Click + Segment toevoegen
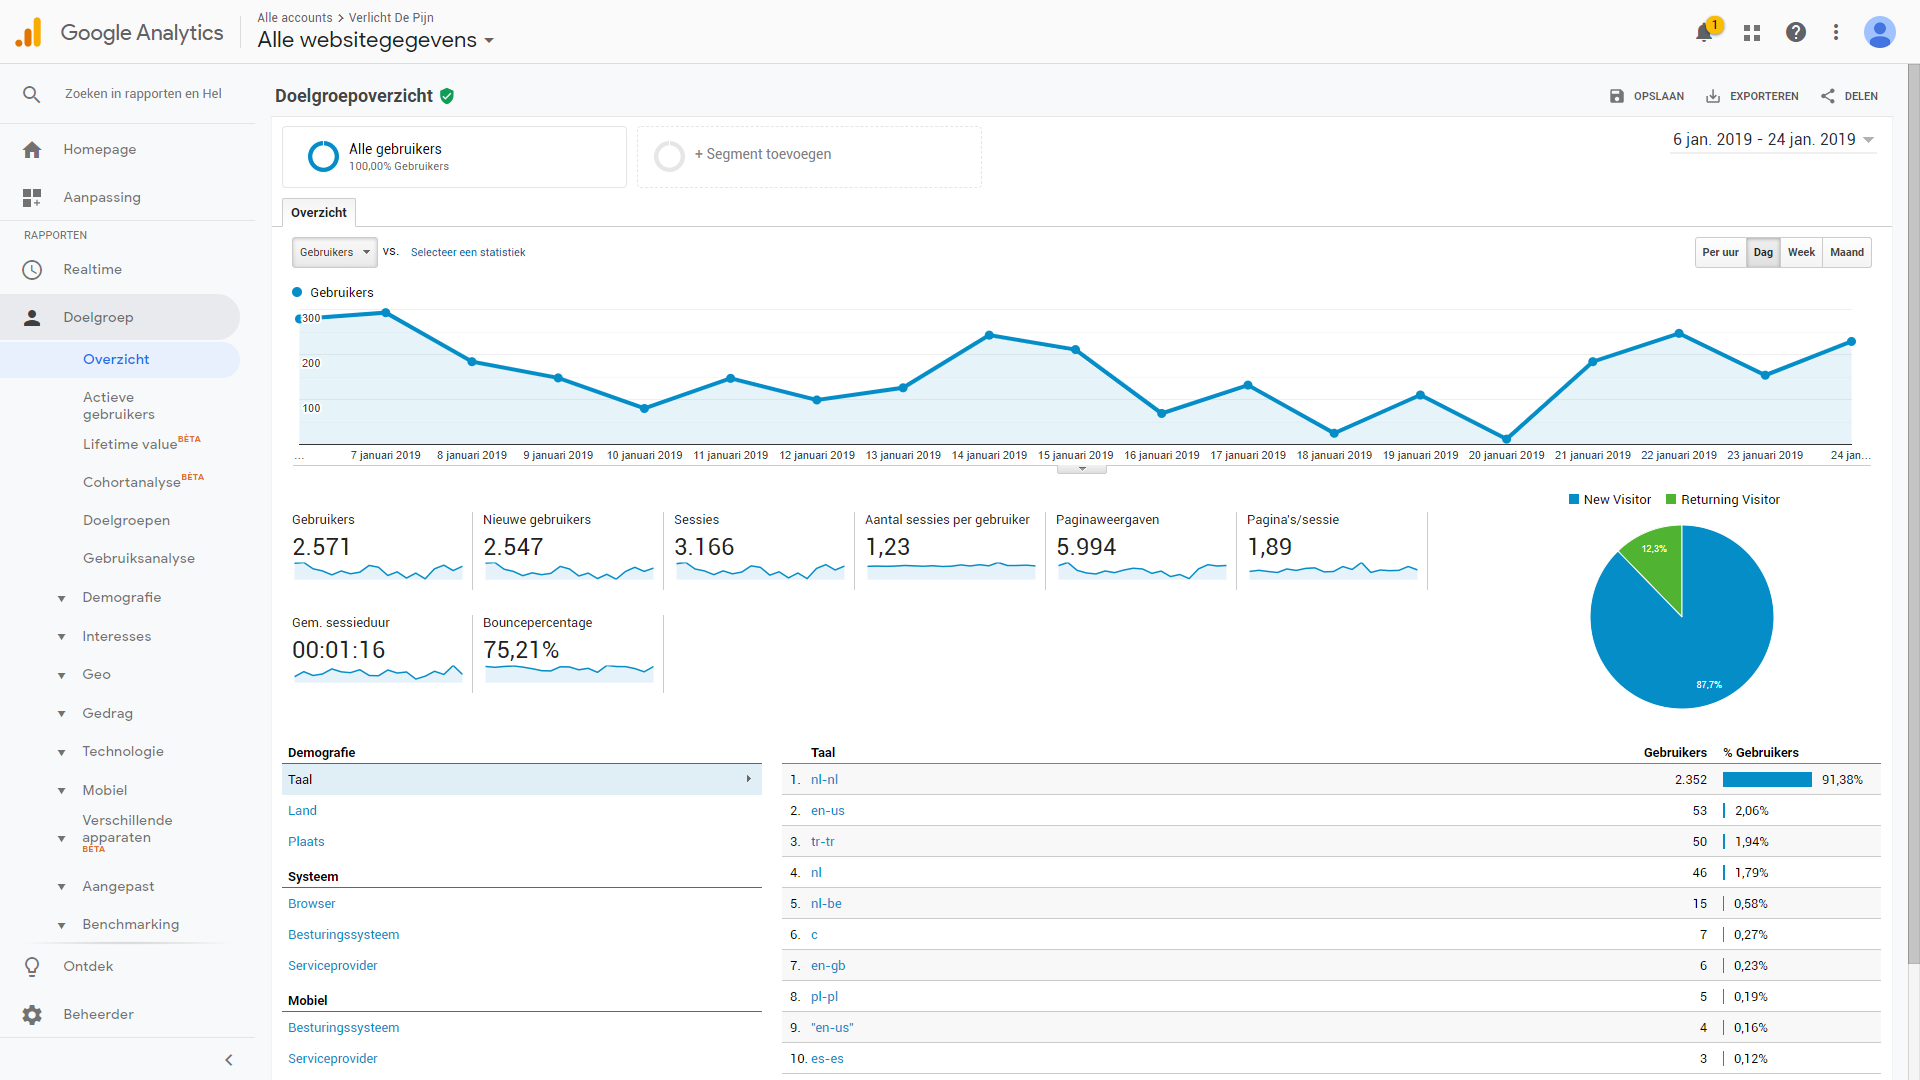The height and width of the screenshot is (1080, 1920). tap(763, 155)
